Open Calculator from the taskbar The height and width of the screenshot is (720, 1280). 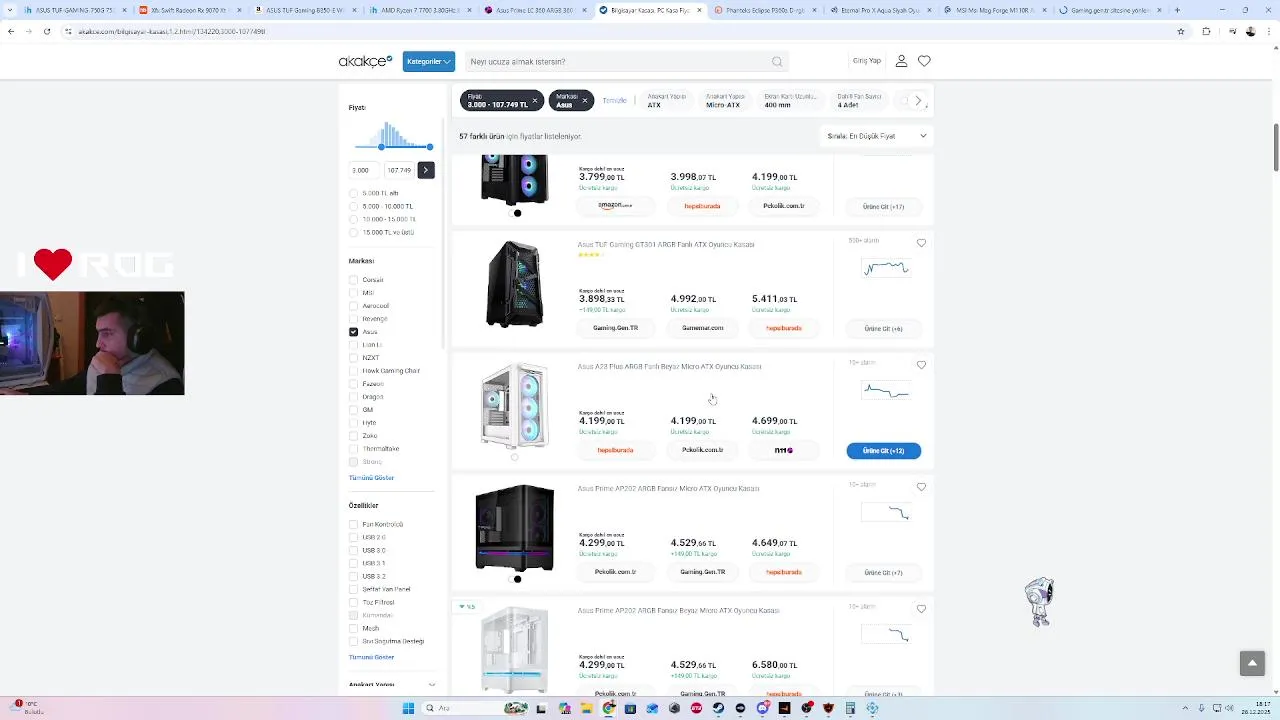pos(850,708)
